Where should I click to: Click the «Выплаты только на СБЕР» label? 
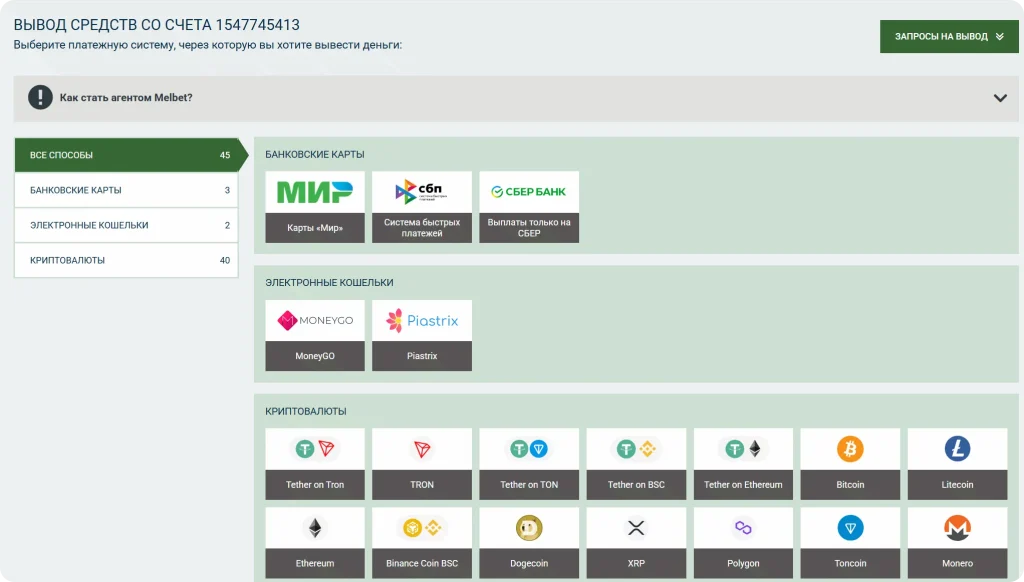tap(529, 228)
